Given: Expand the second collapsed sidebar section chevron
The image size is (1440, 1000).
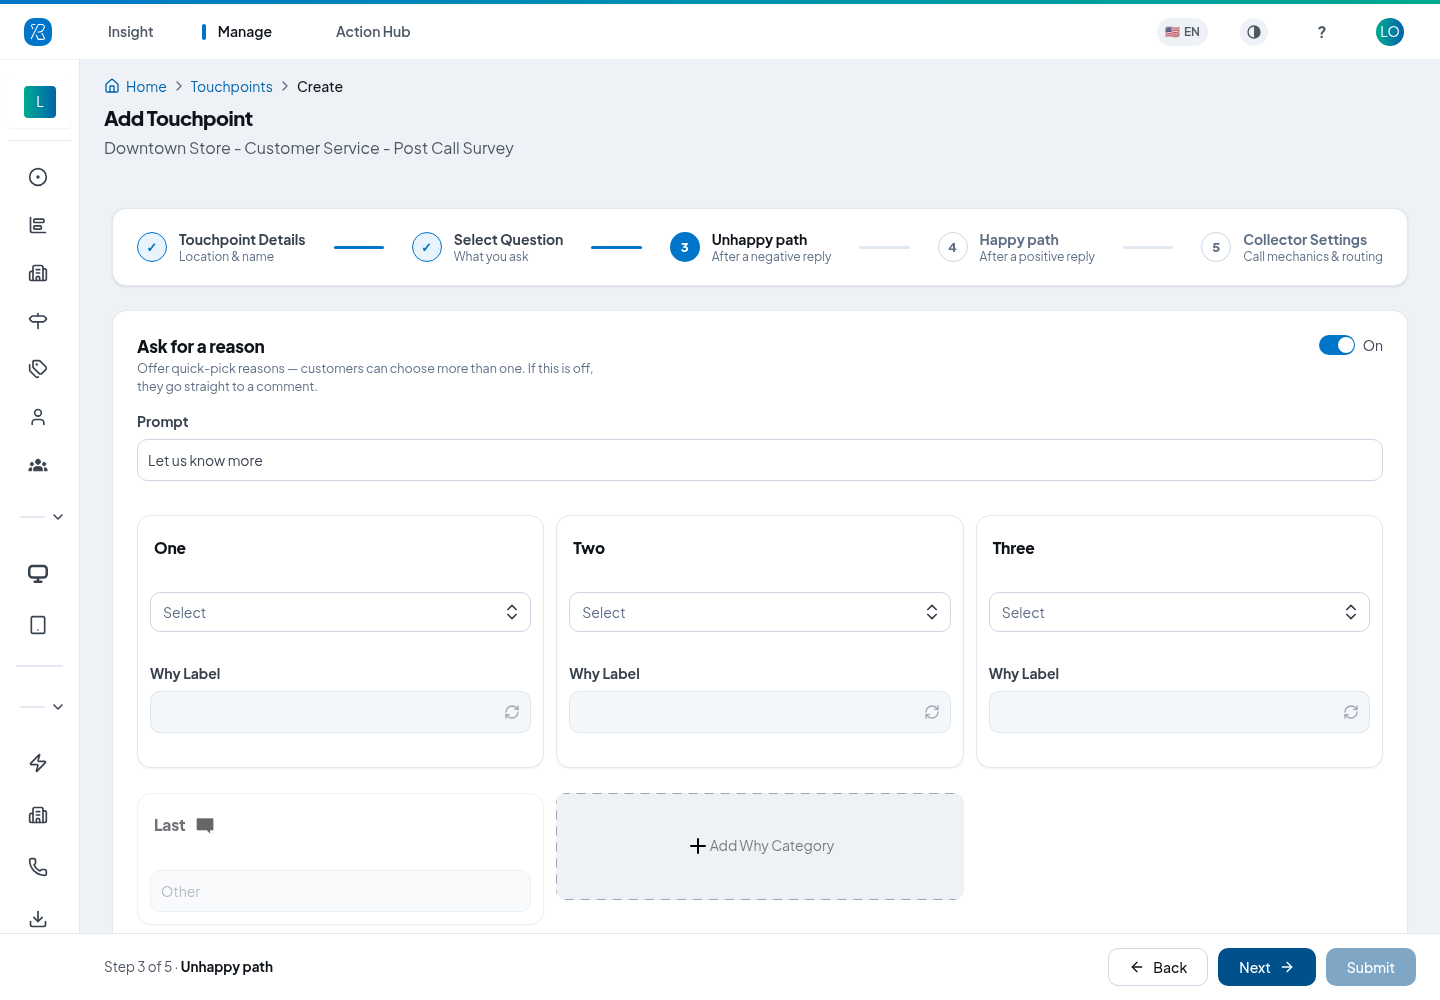Looking at the screenshot, I should tap(58, 707).
